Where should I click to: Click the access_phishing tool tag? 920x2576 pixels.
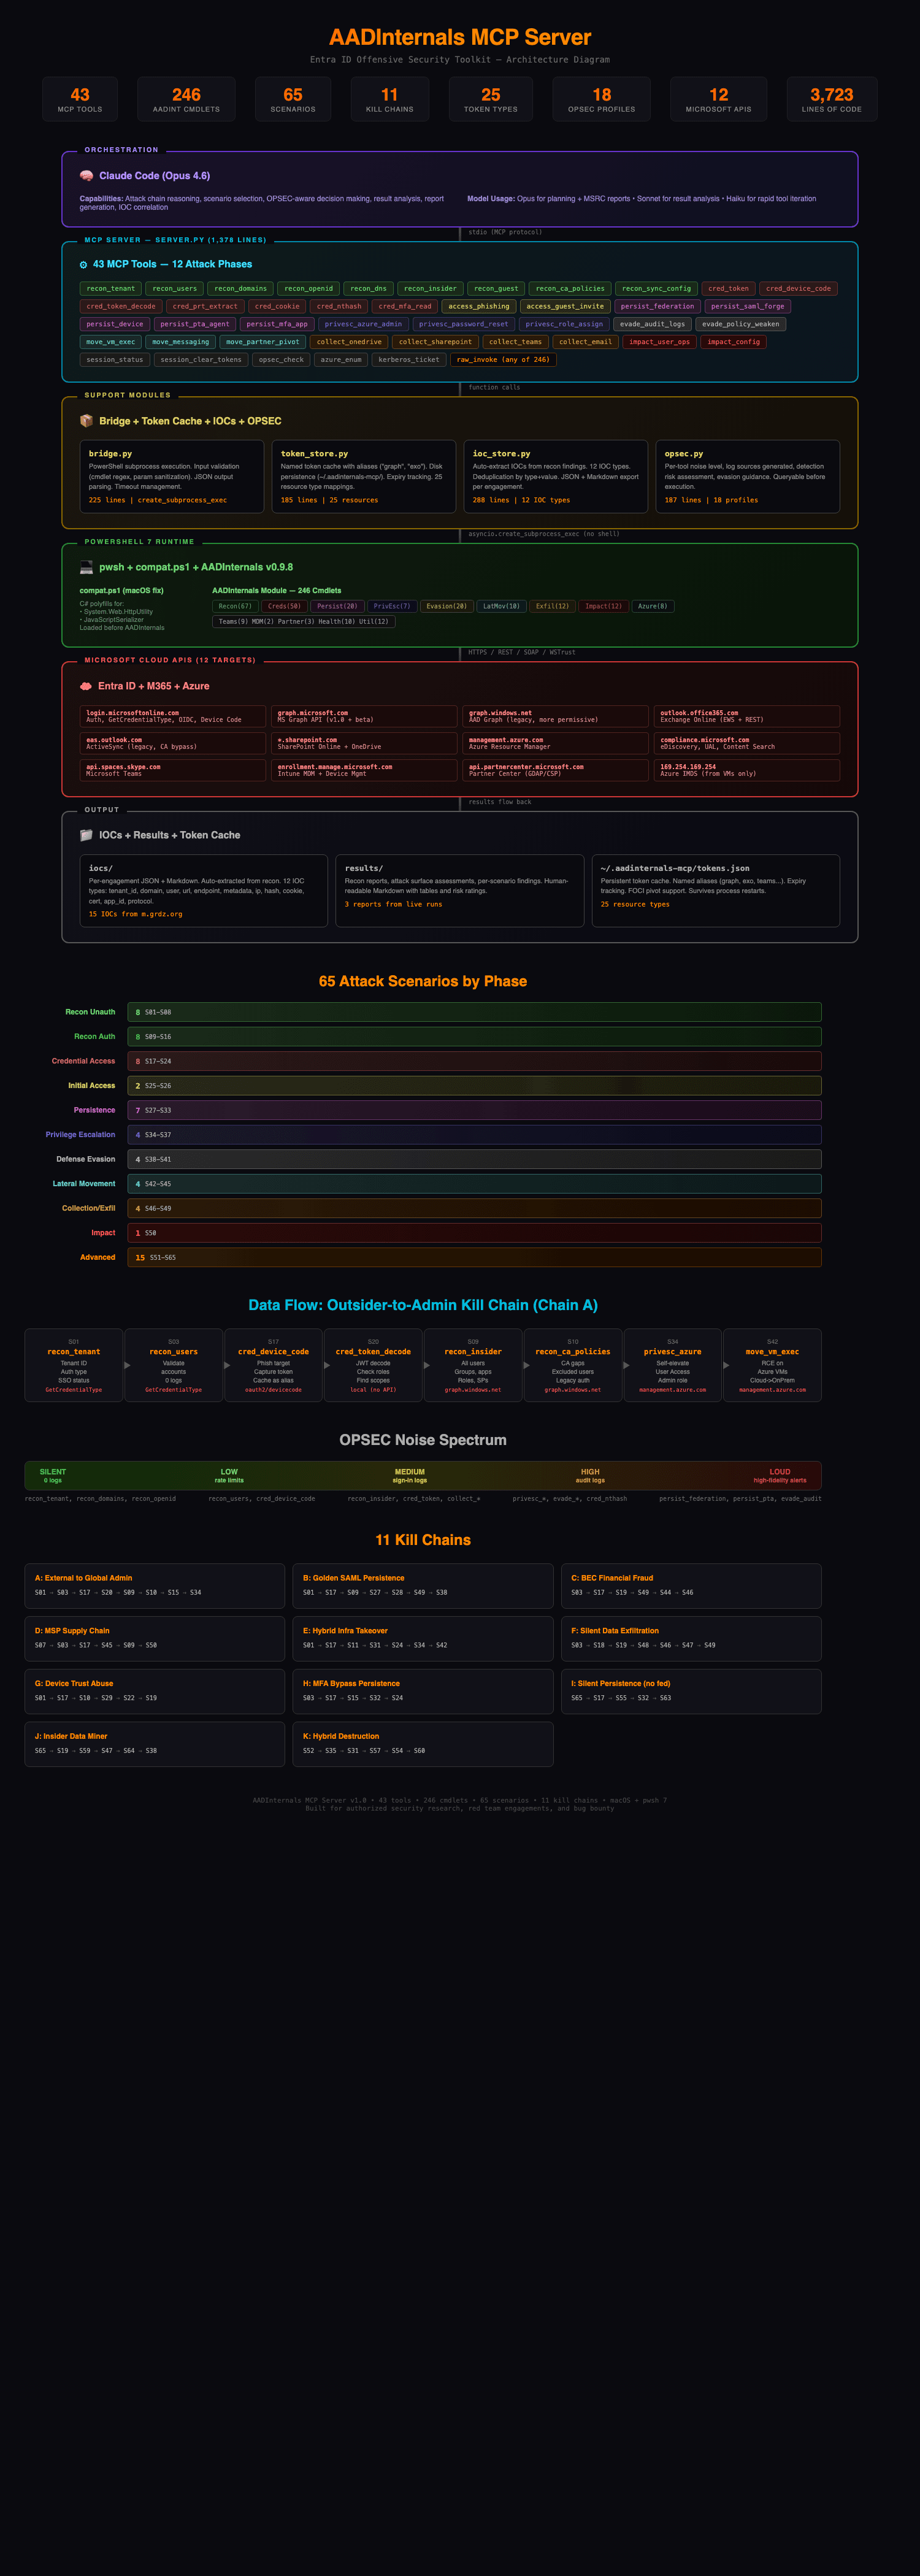pyautogui.click(x=479, y=307)
